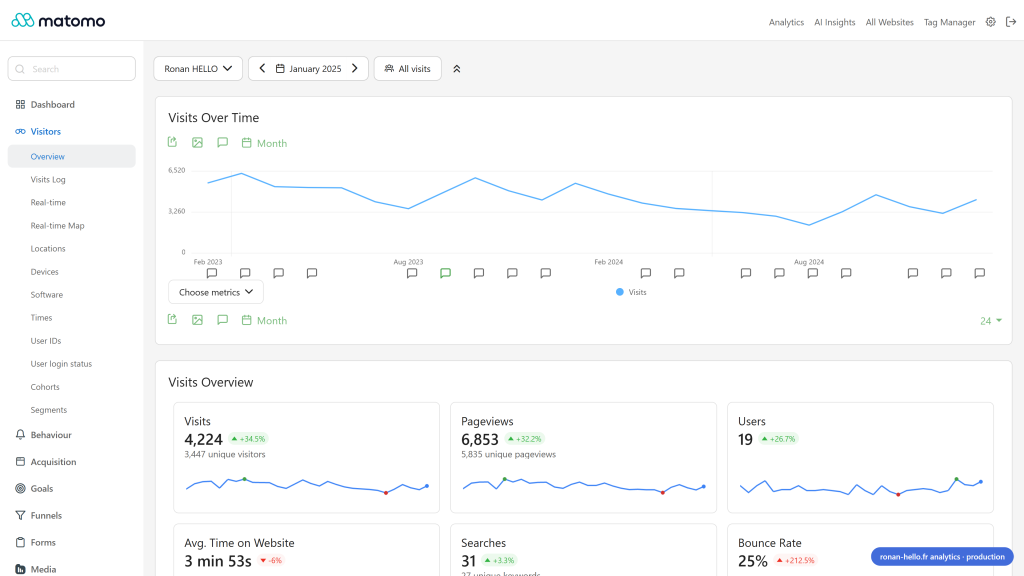The width and height of the screenshot is (1024, 576).
Task: Open the 24 row-limit dropdown
Action: pyautogui.click(x=991, y=321)
